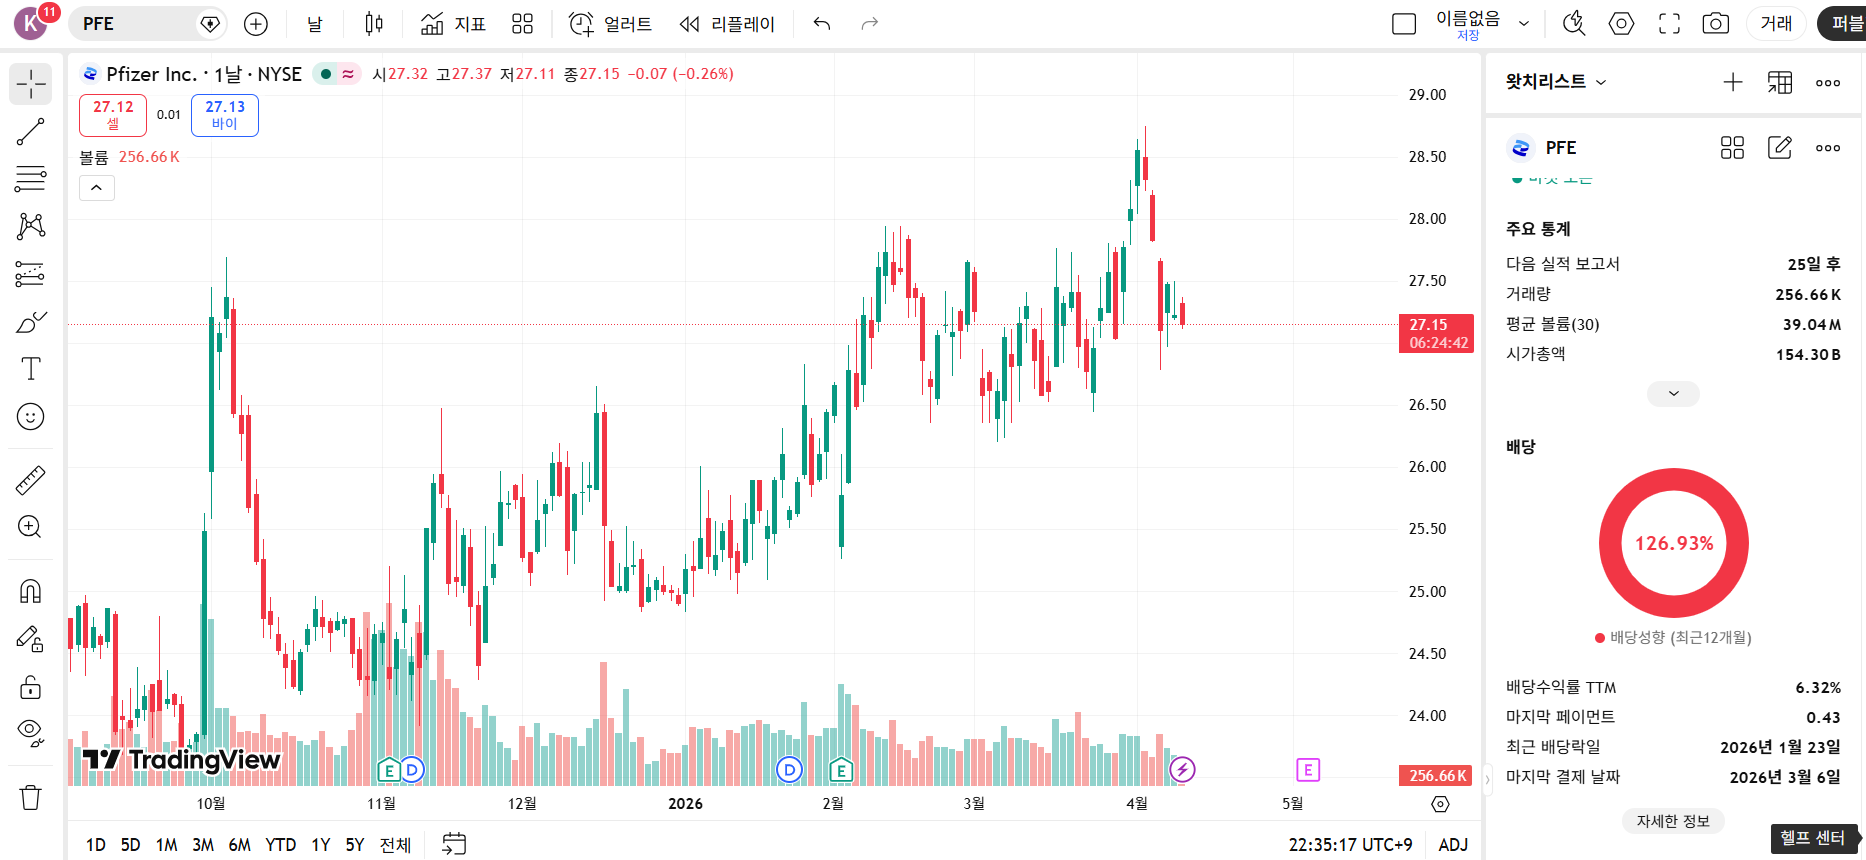Open the chart patterns tool
The width and height of the screenshot is (1866, 860).
pos(31,226)
